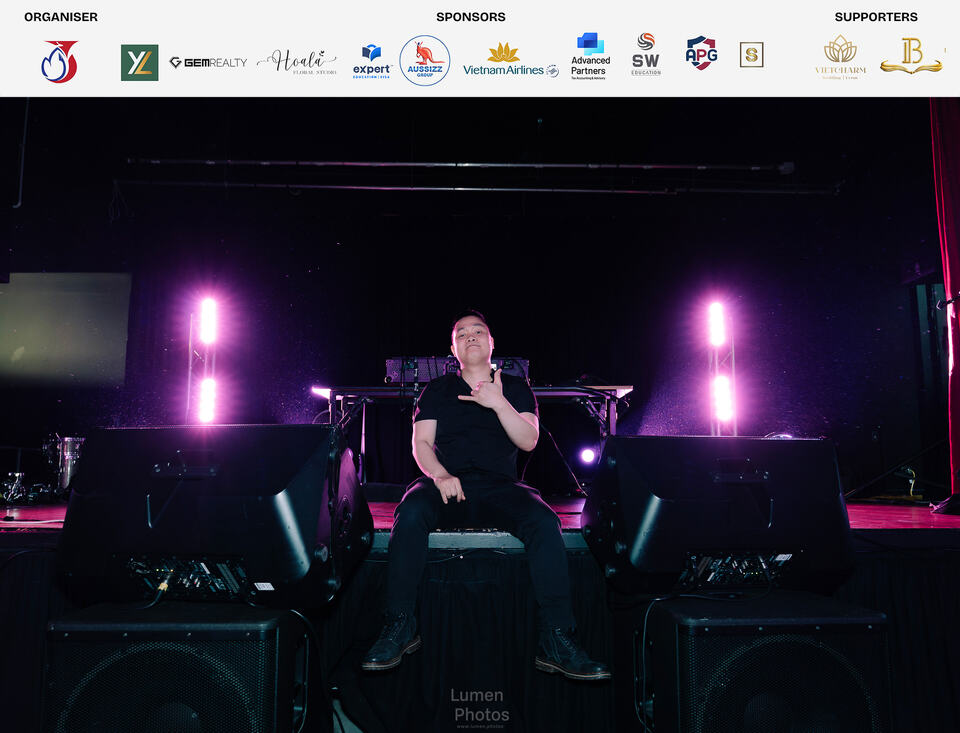Click the ORGANISER heading
Image resolution: width=960 pixels, height=733 pixels.
tap(61, 17)
